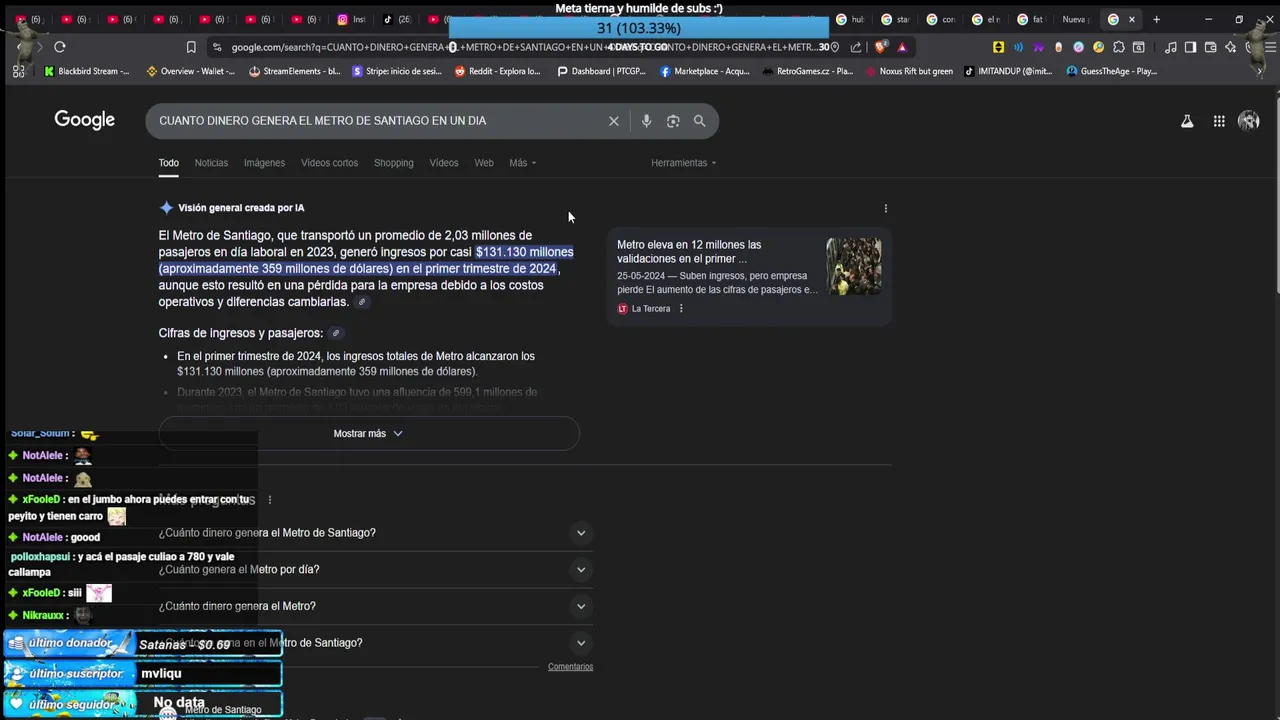
Task: Open the Stripe: inicio de sesi... bookmark
Action: pyautogui.click(x=395, y=71)
